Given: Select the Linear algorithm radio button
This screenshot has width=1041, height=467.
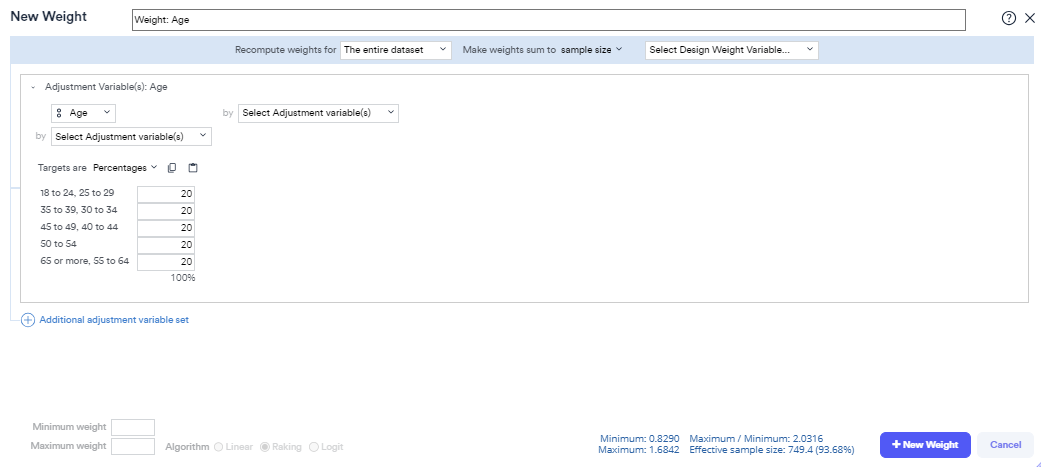Looking at the screenshot, I should click(x=218, y=447).
